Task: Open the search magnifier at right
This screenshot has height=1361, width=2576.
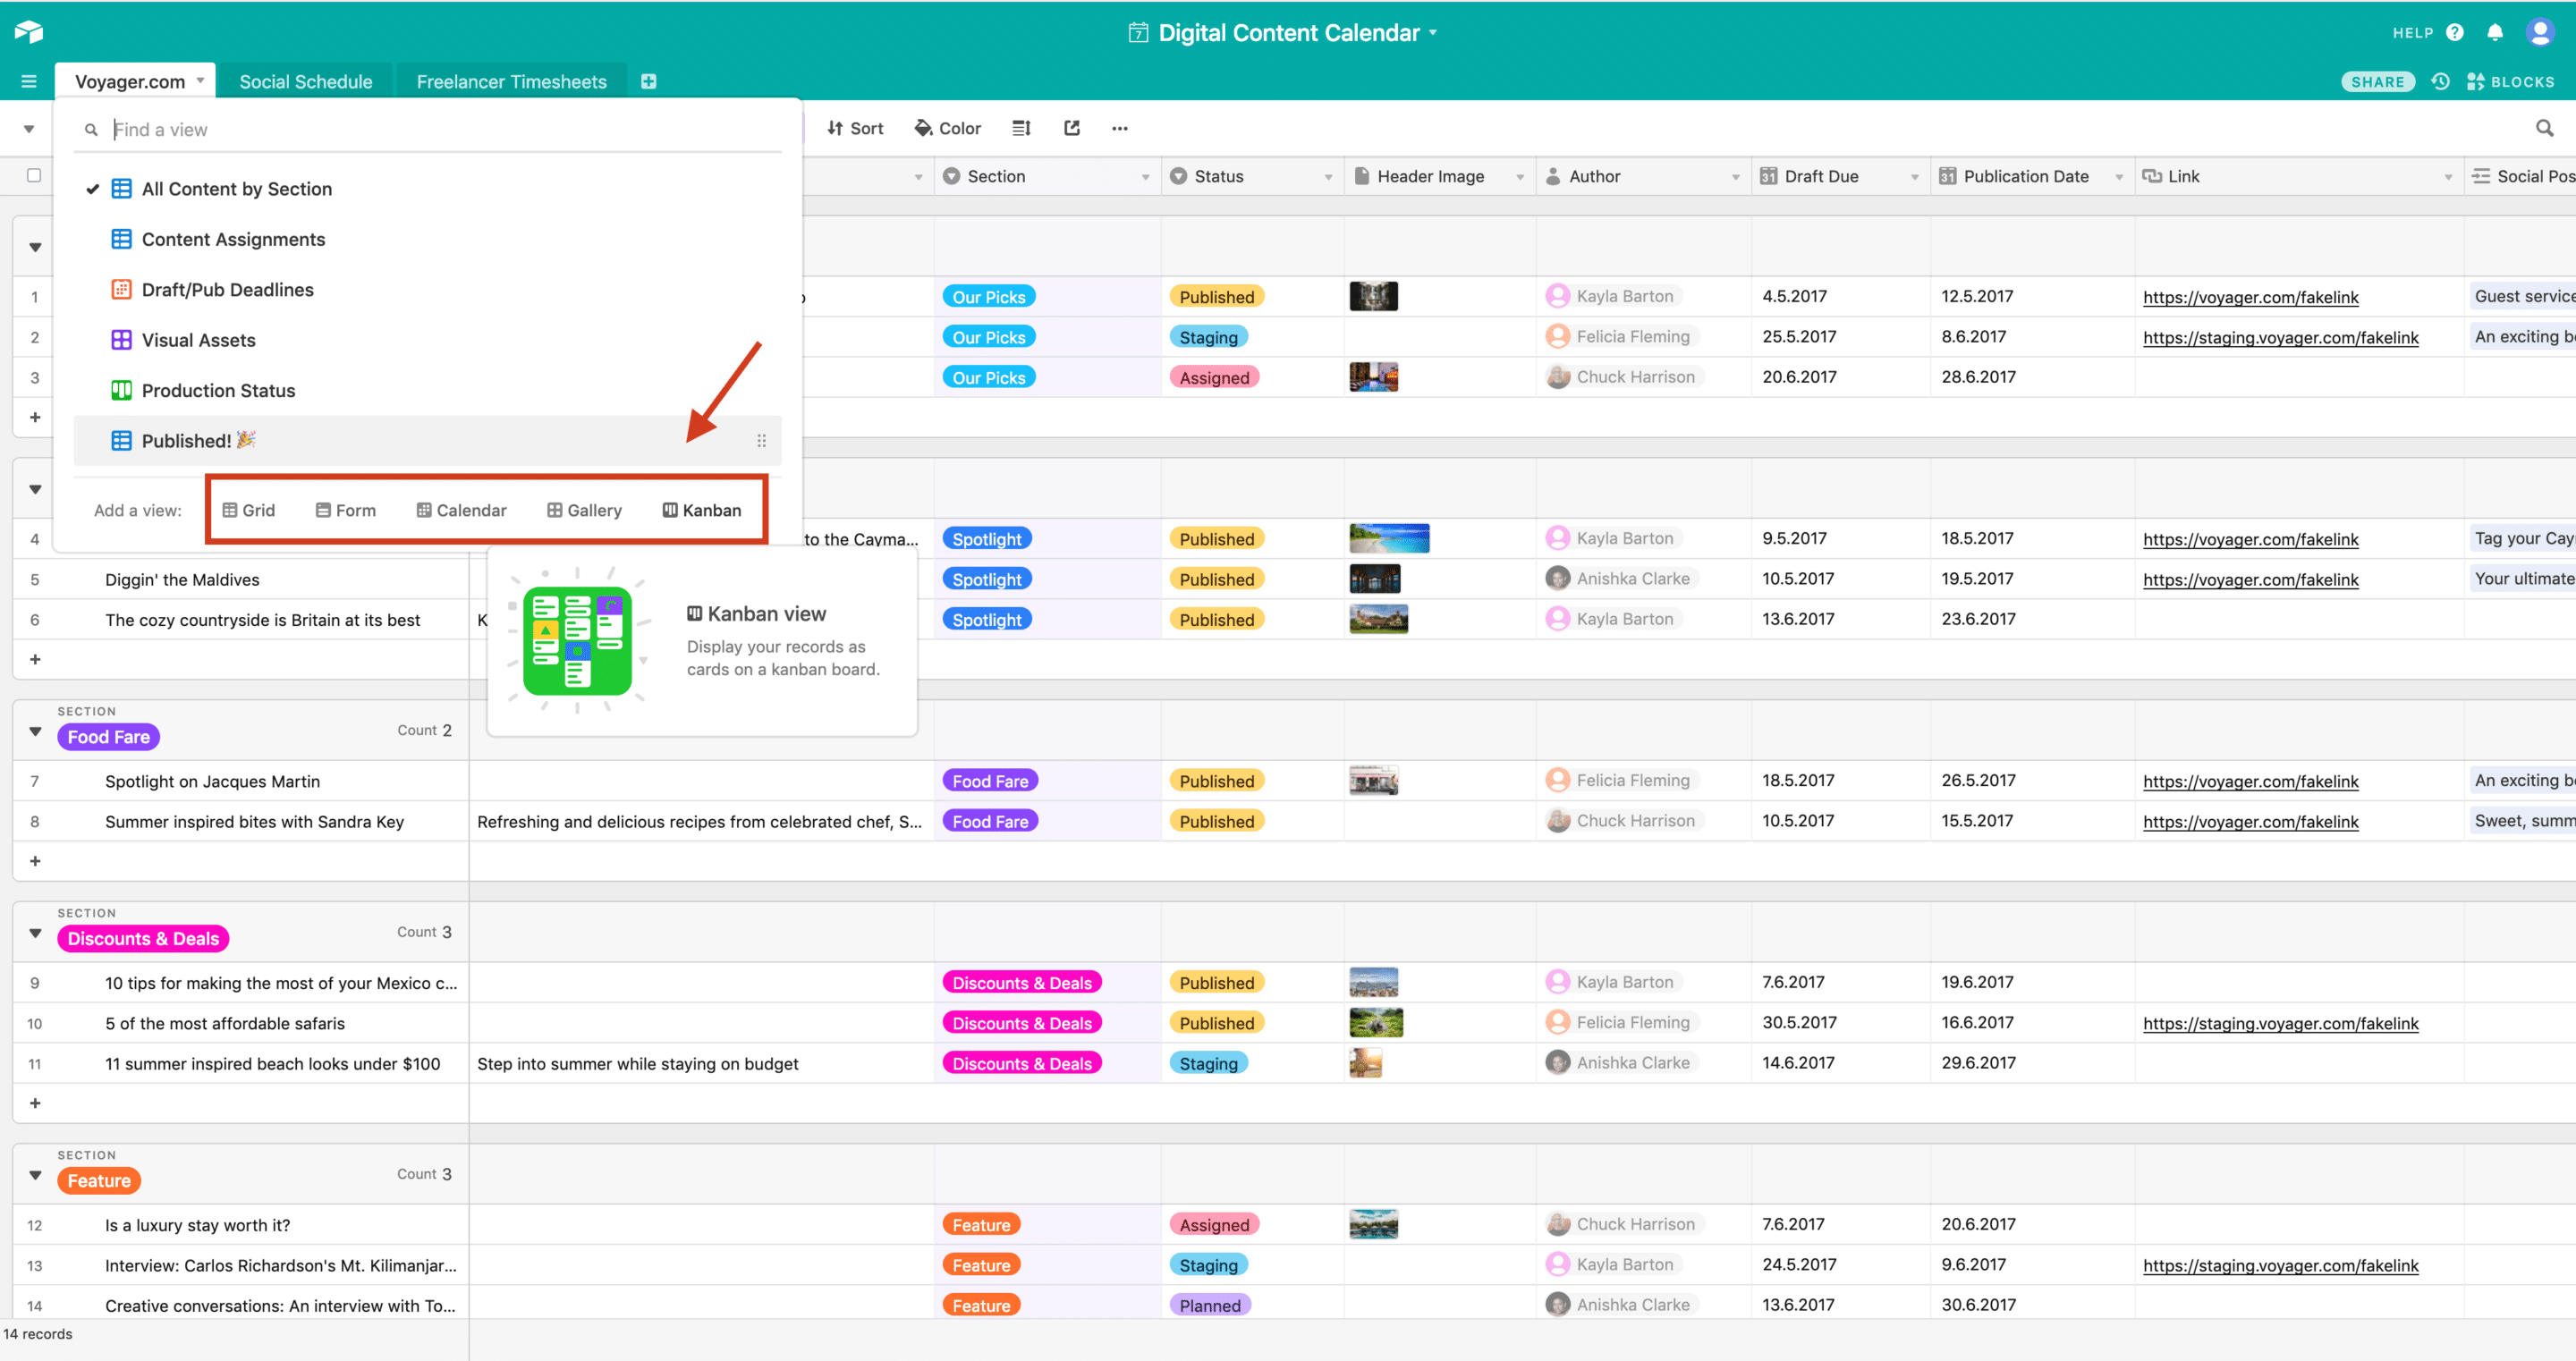Action: (x=2545, y=128)
